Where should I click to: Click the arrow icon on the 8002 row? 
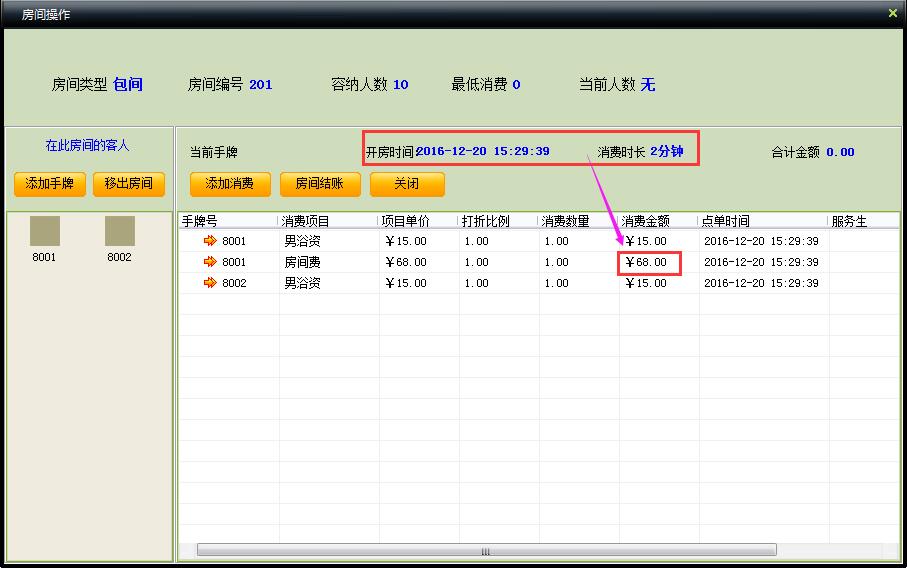click(x=210, y=283)
